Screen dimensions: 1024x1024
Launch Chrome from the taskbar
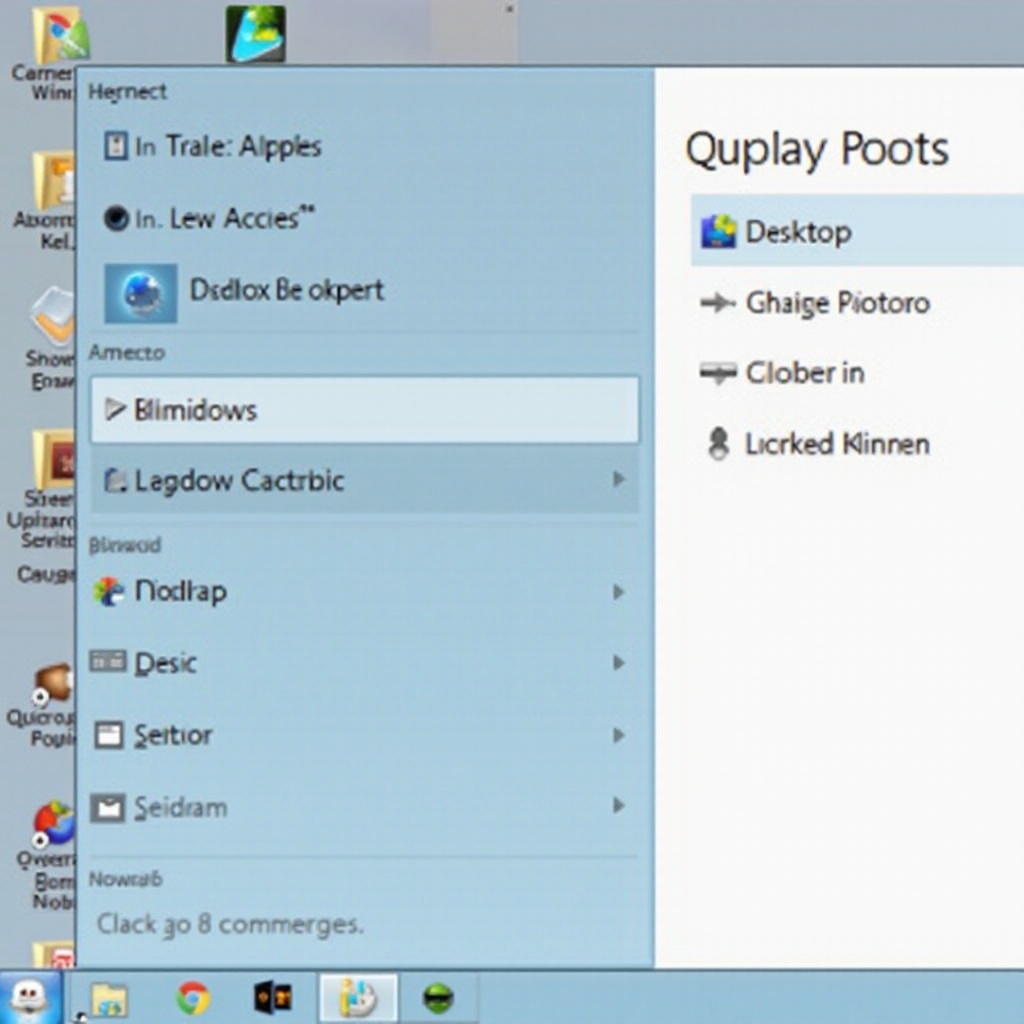point(193,998)
